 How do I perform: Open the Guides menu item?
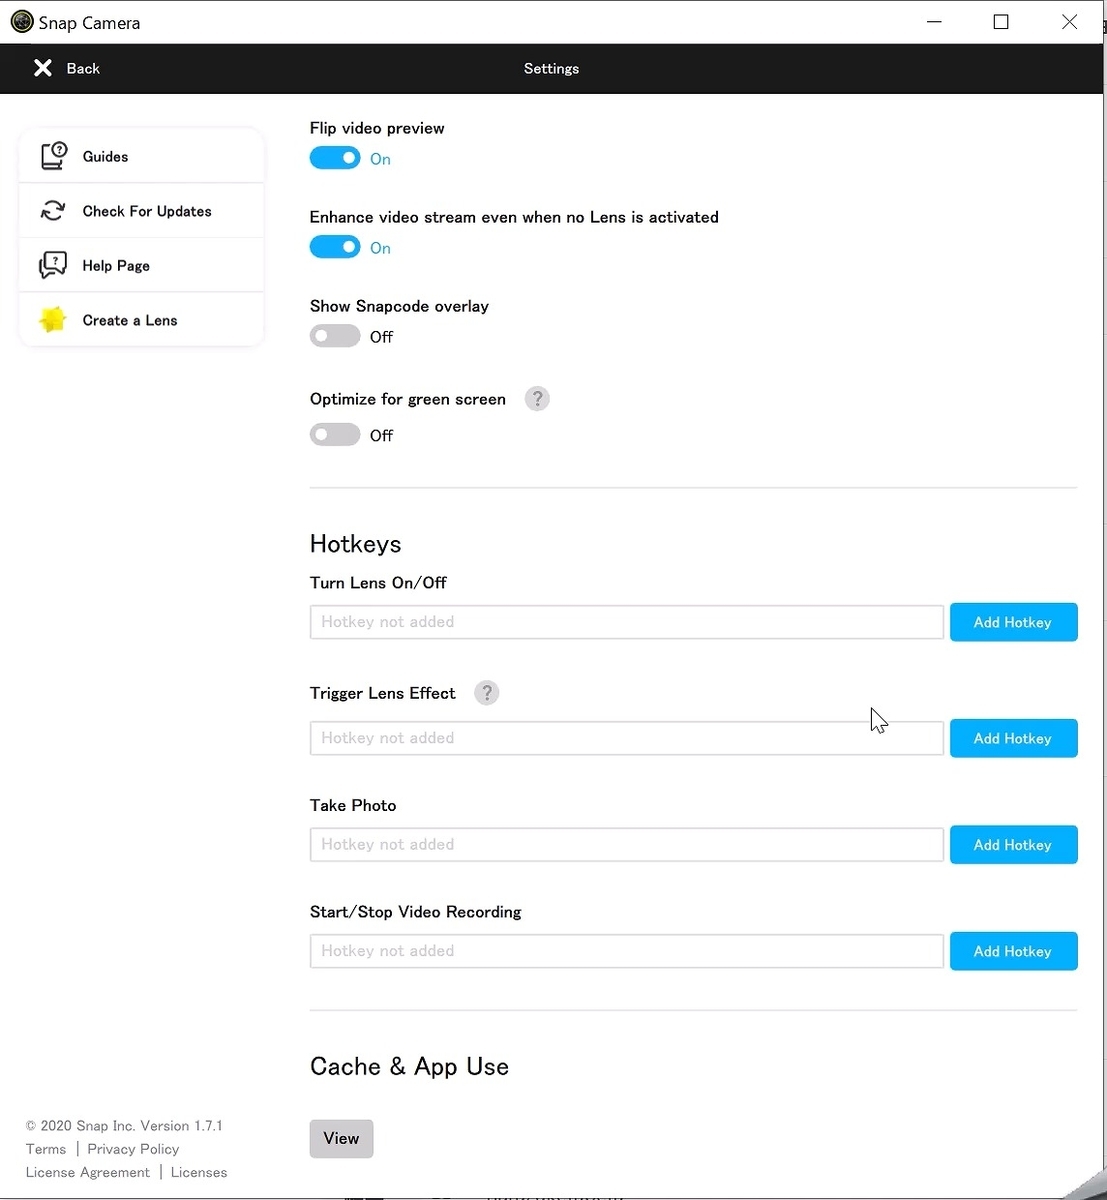click(141, 156)
